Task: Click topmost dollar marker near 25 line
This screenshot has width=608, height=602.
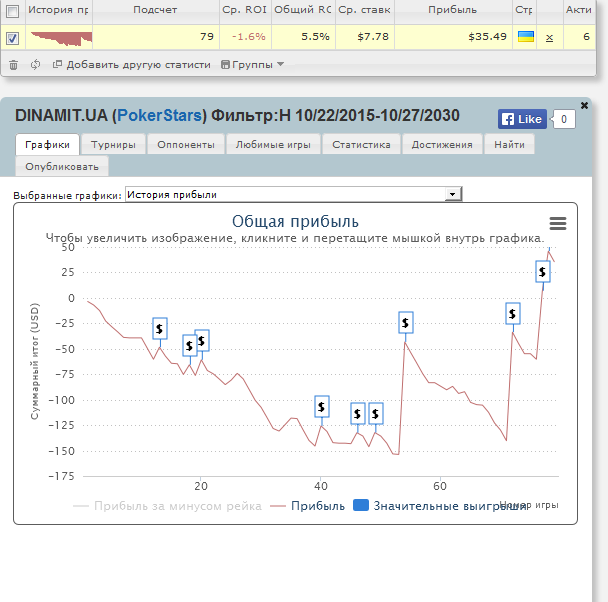Action: pyautogui.click(x=543, y=271)
